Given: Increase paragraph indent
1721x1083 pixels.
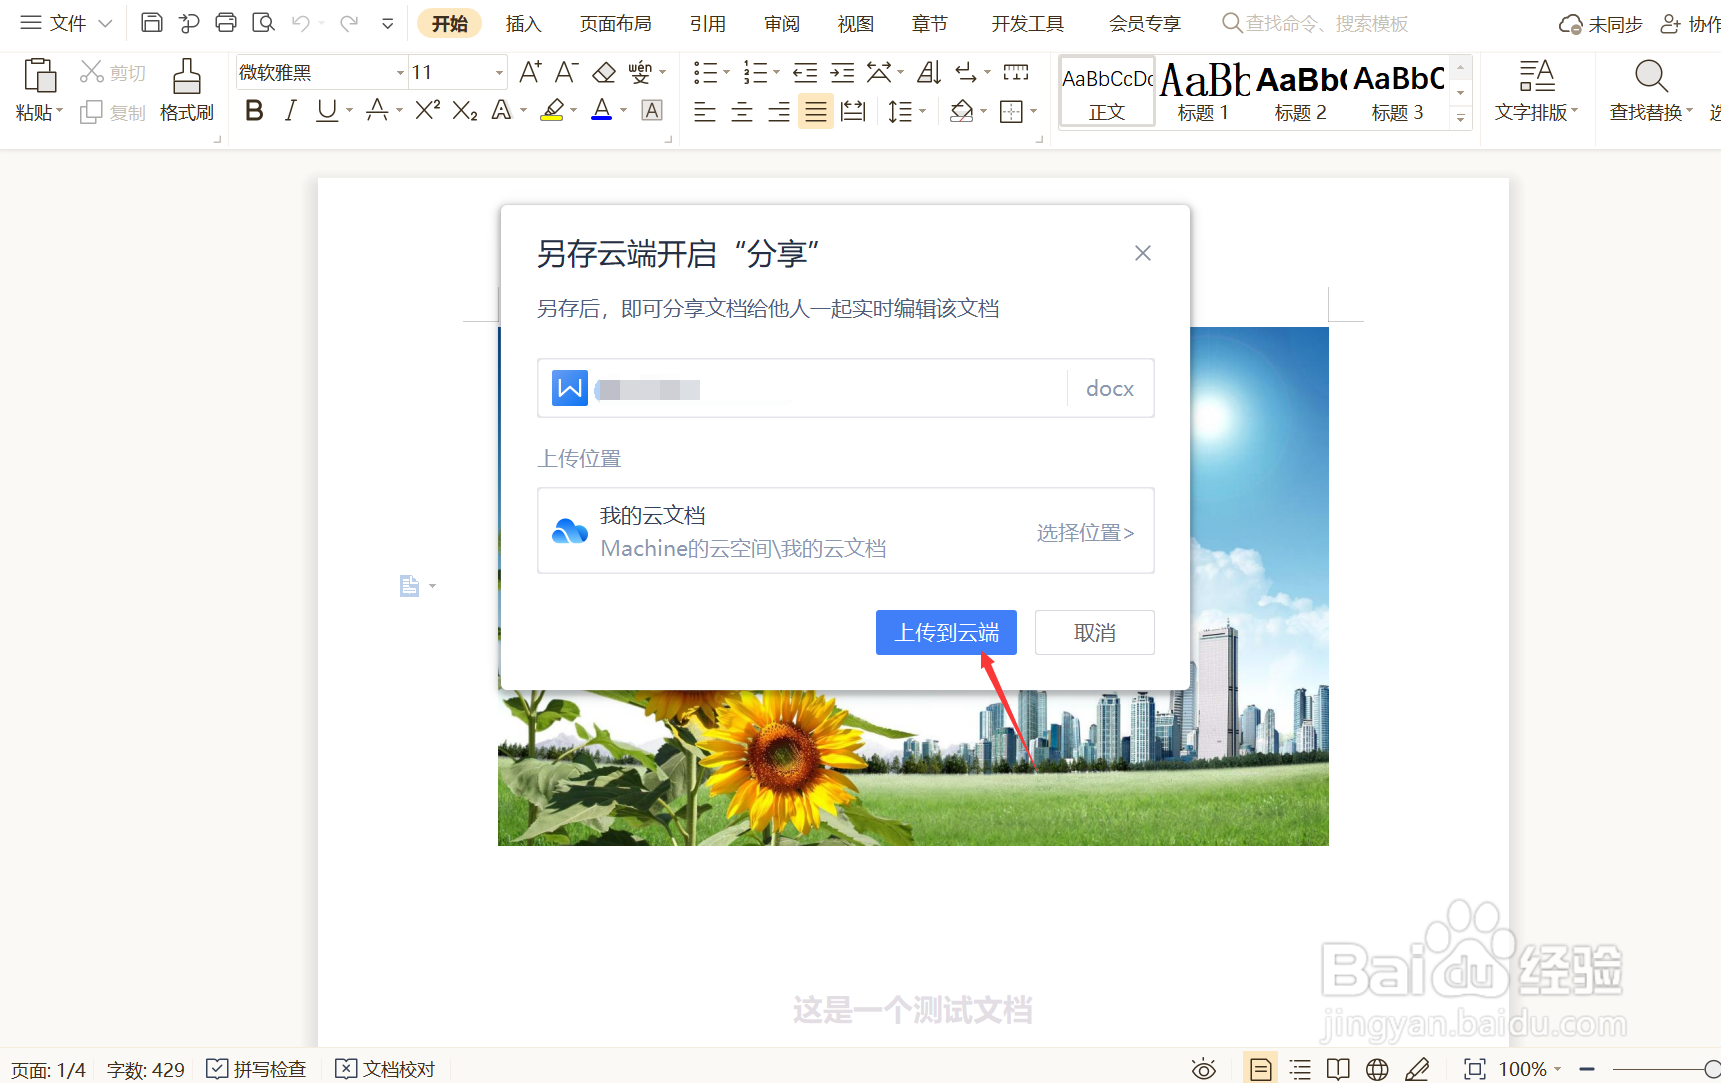Looking at the screenshot, I should (x=843, y=72).
